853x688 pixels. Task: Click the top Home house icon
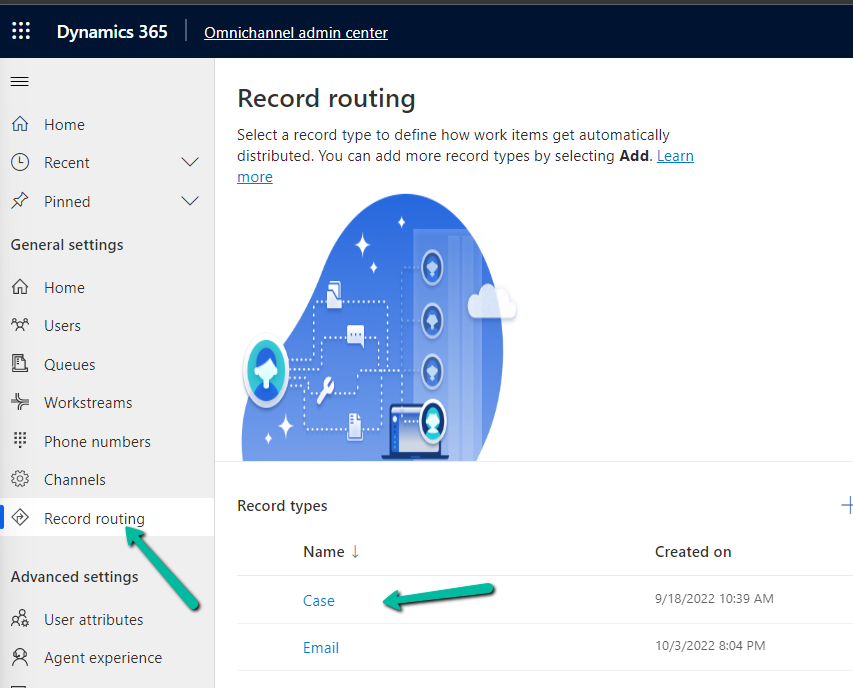[x=19, y=125]
